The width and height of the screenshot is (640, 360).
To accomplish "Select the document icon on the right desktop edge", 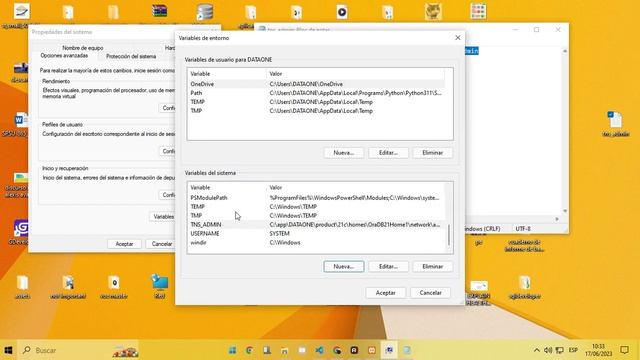I will pos(615,120).
